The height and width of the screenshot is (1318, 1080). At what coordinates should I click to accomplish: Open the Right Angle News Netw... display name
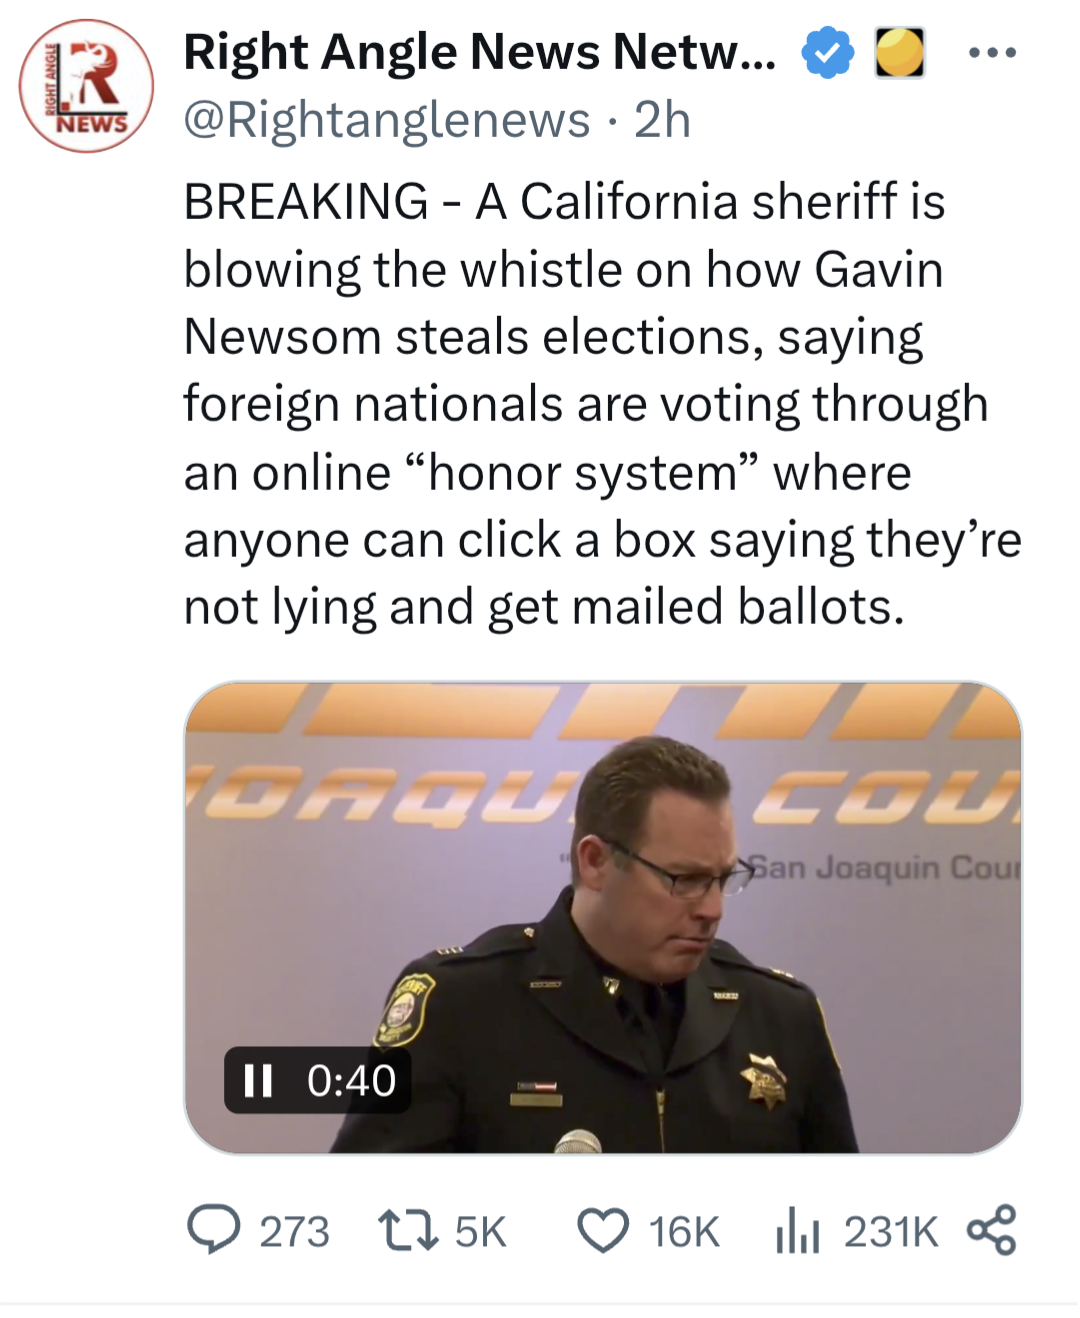(479, 52)
